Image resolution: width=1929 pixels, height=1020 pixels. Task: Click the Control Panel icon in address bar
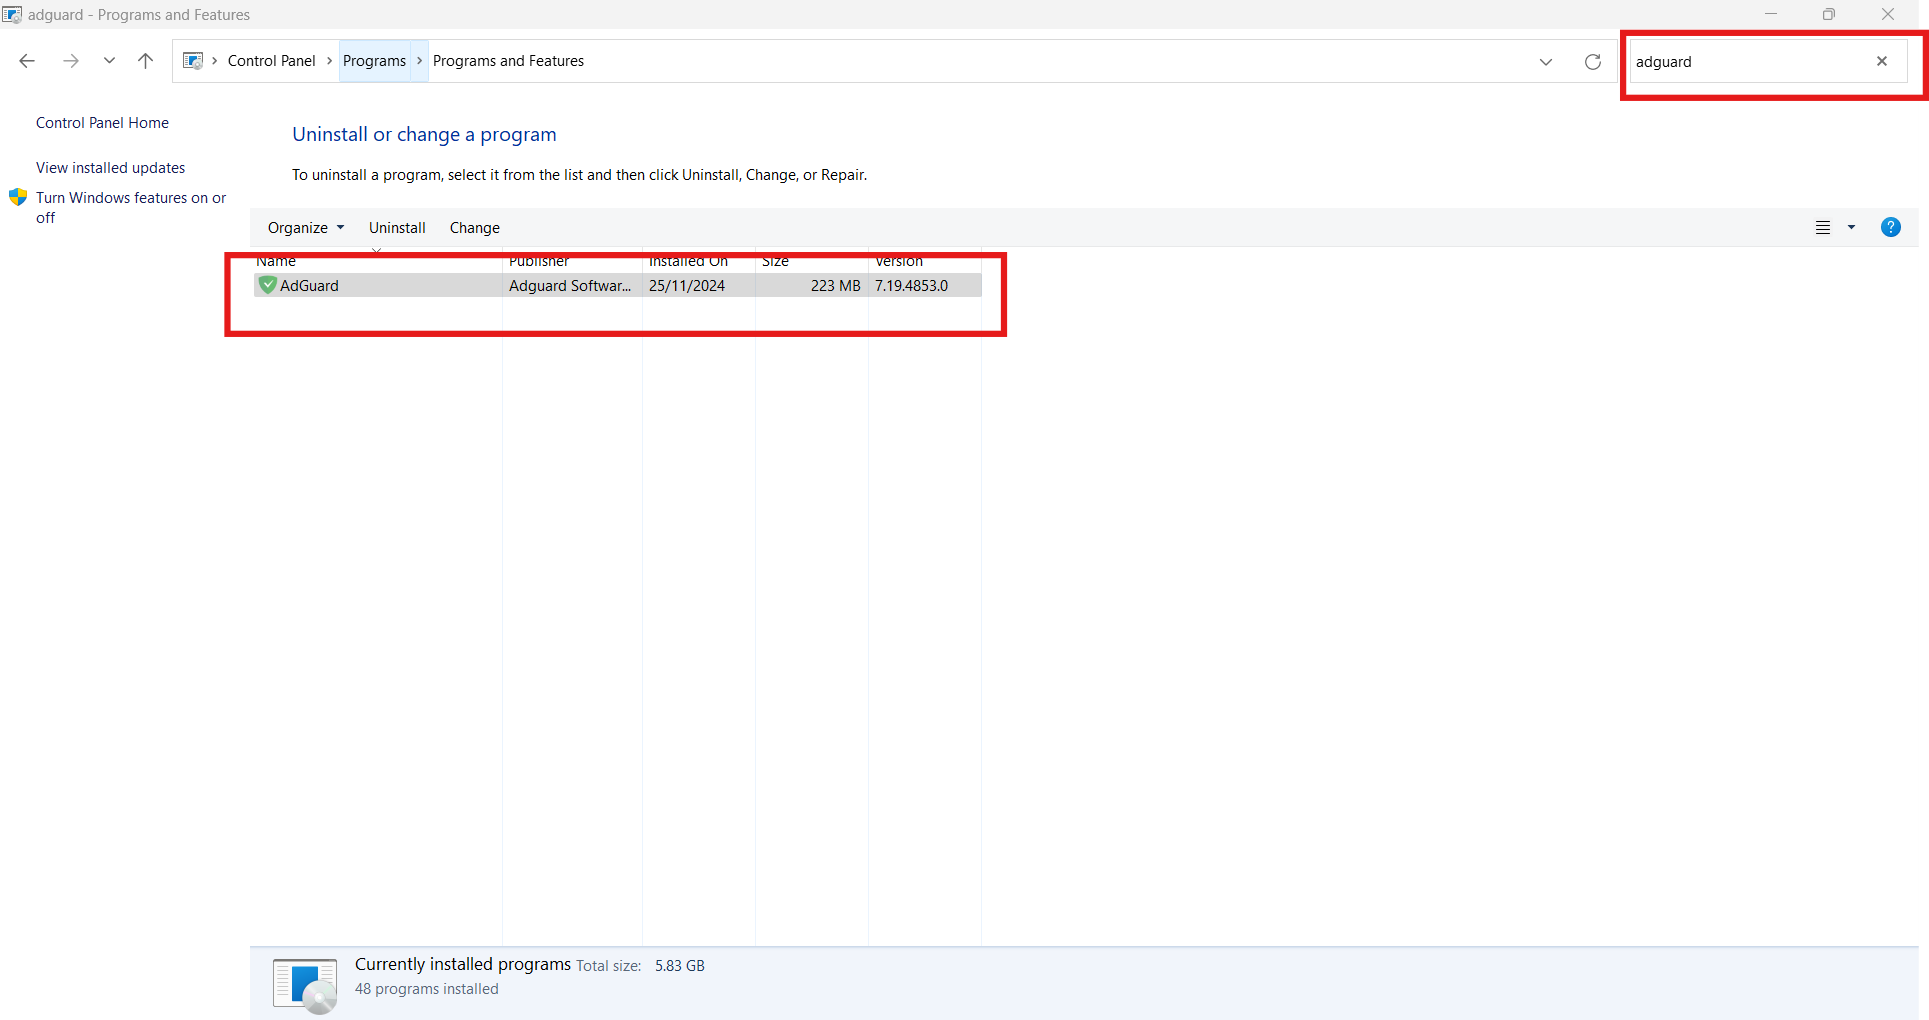point(193,61)
